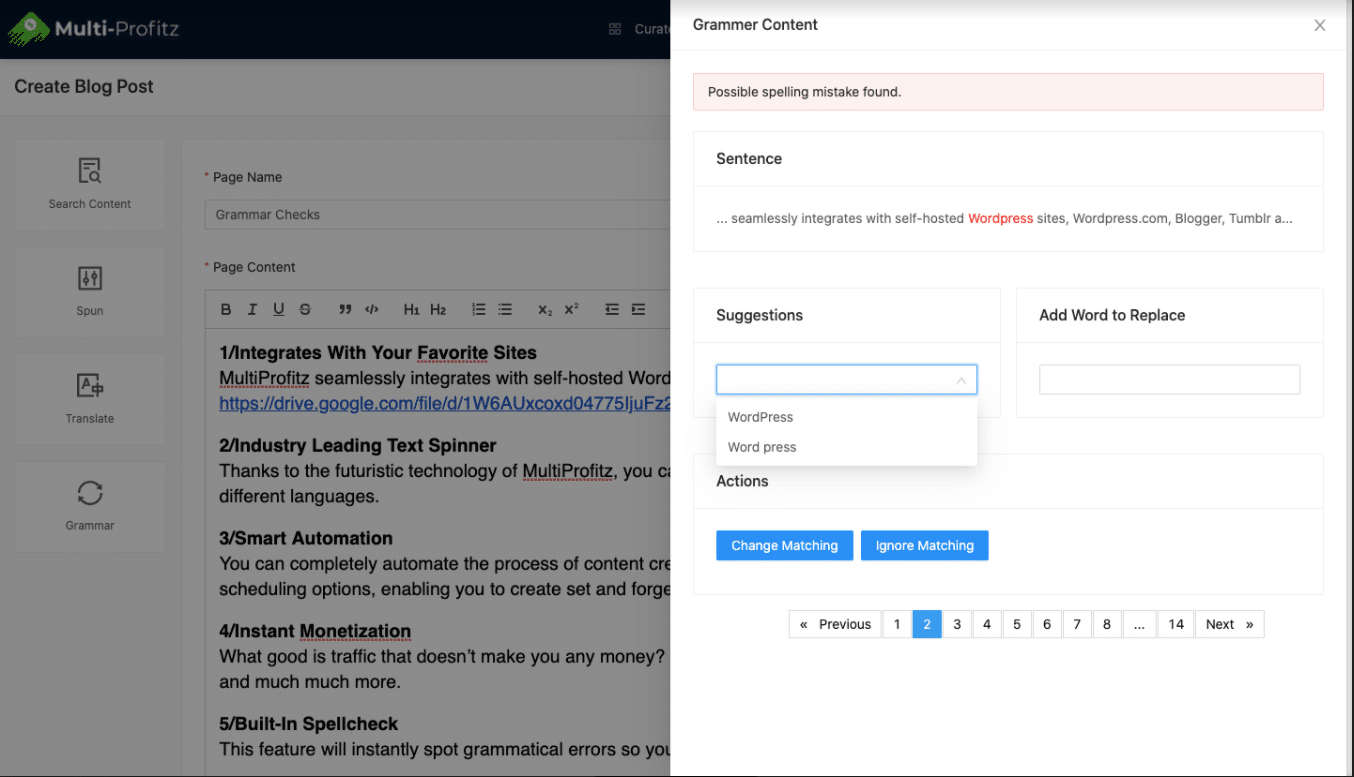Image resolution: width=1354 pixels, height=777 pixels.
Task: Go to page 4
Action: pyautogui.click(x=987, y=624)
